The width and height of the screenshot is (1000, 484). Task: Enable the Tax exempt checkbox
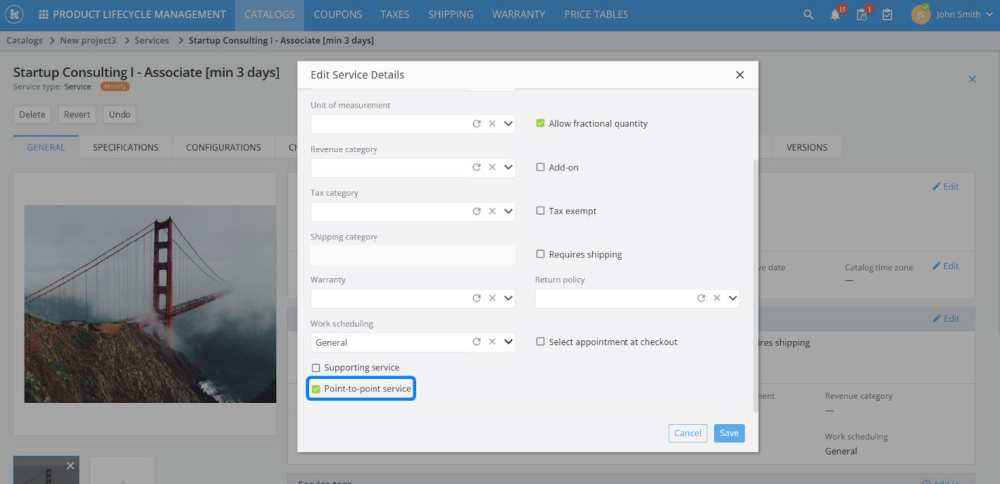pos(540,211)
